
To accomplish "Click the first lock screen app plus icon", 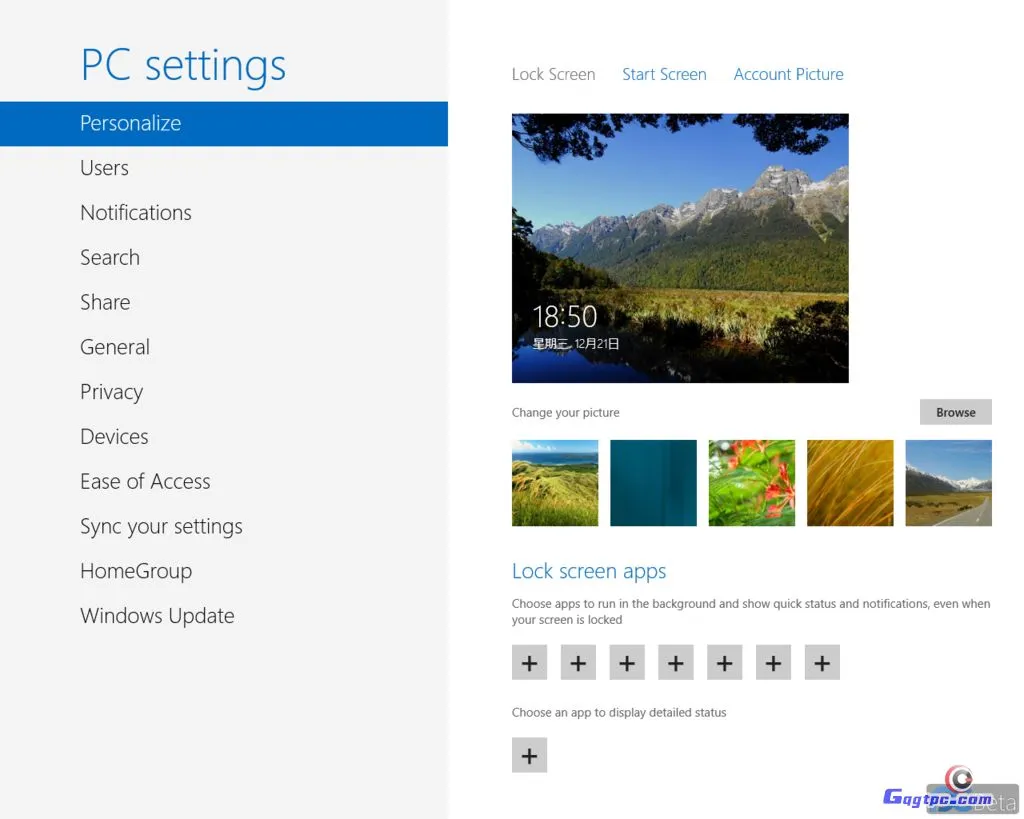I will (529, 662).
